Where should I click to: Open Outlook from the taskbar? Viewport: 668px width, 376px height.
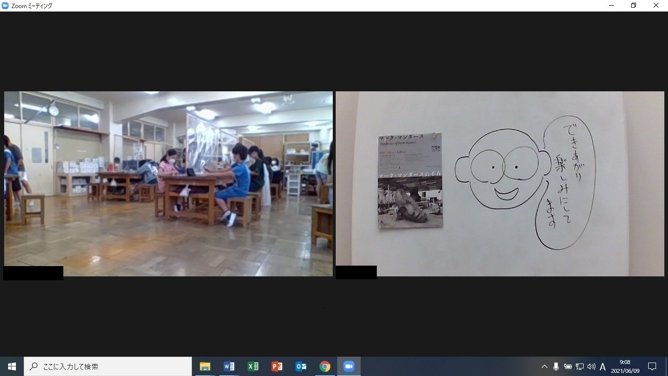point(301,366)
